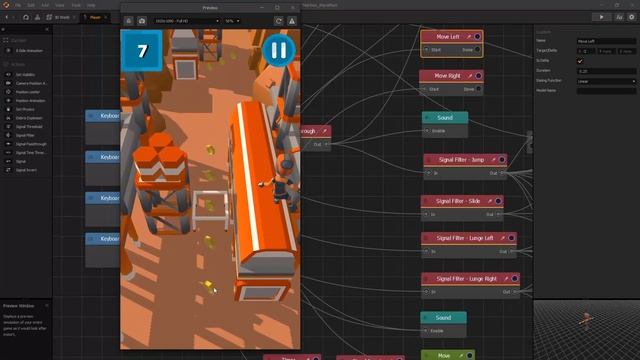Open the File menu
Viewport: 640px width, 360px height.
click(18, 5)
